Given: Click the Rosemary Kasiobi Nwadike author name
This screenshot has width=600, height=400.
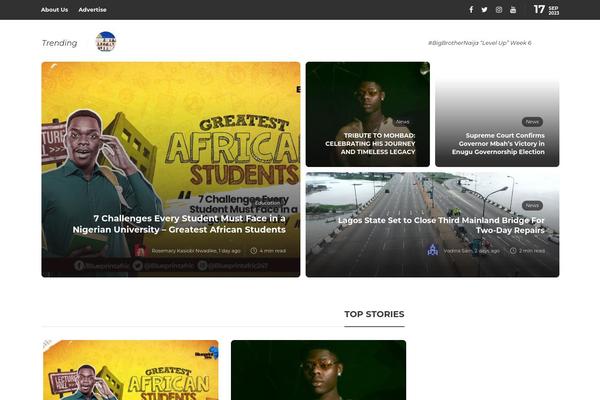Looking at the screenshot, I should (184, 251).
